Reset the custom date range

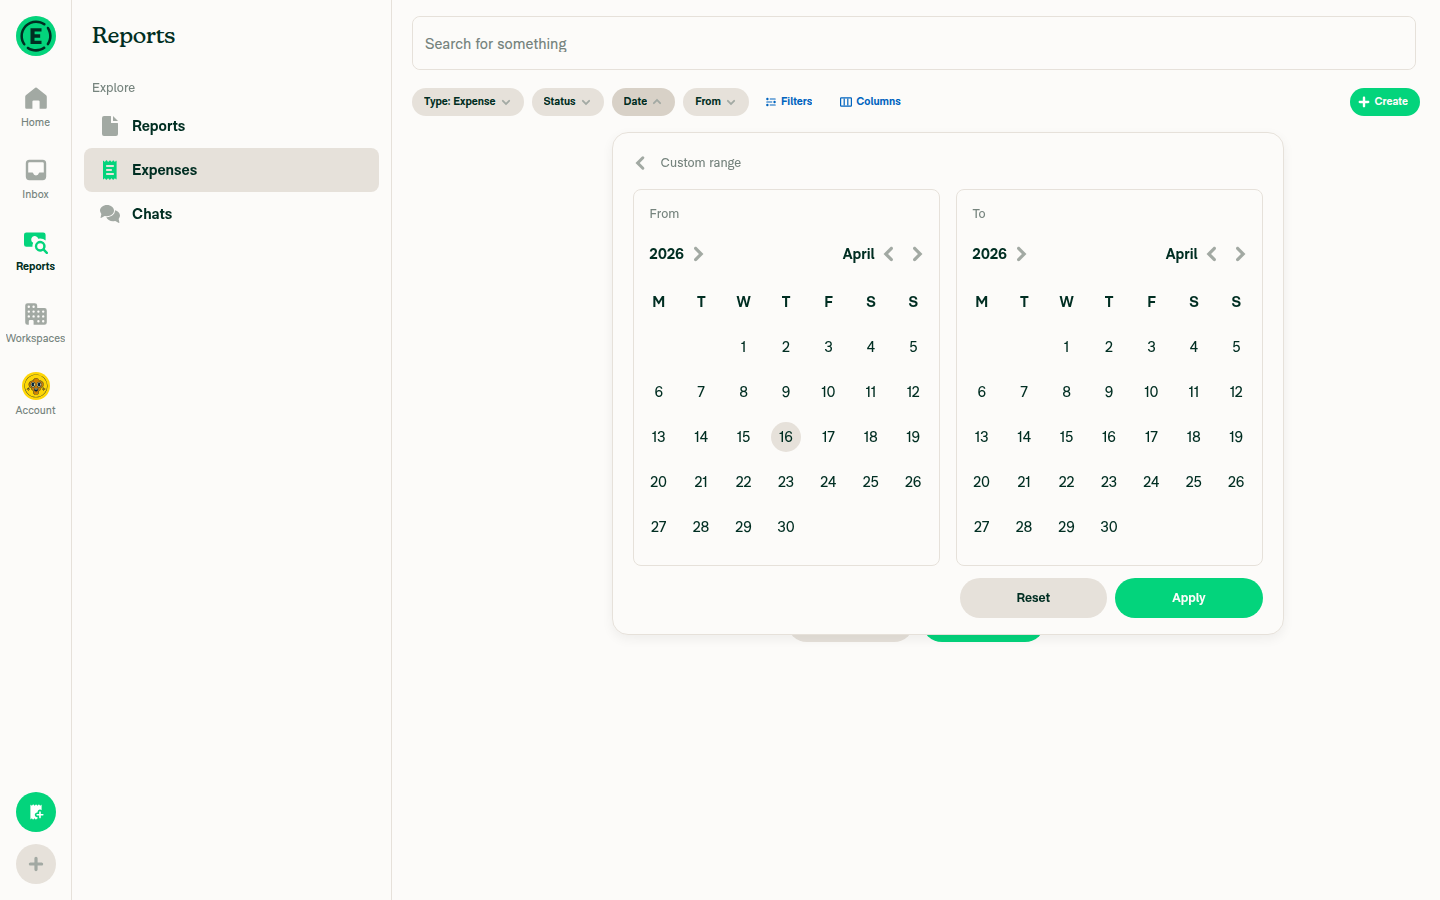pyautogui.click(x=1032, y=597)
